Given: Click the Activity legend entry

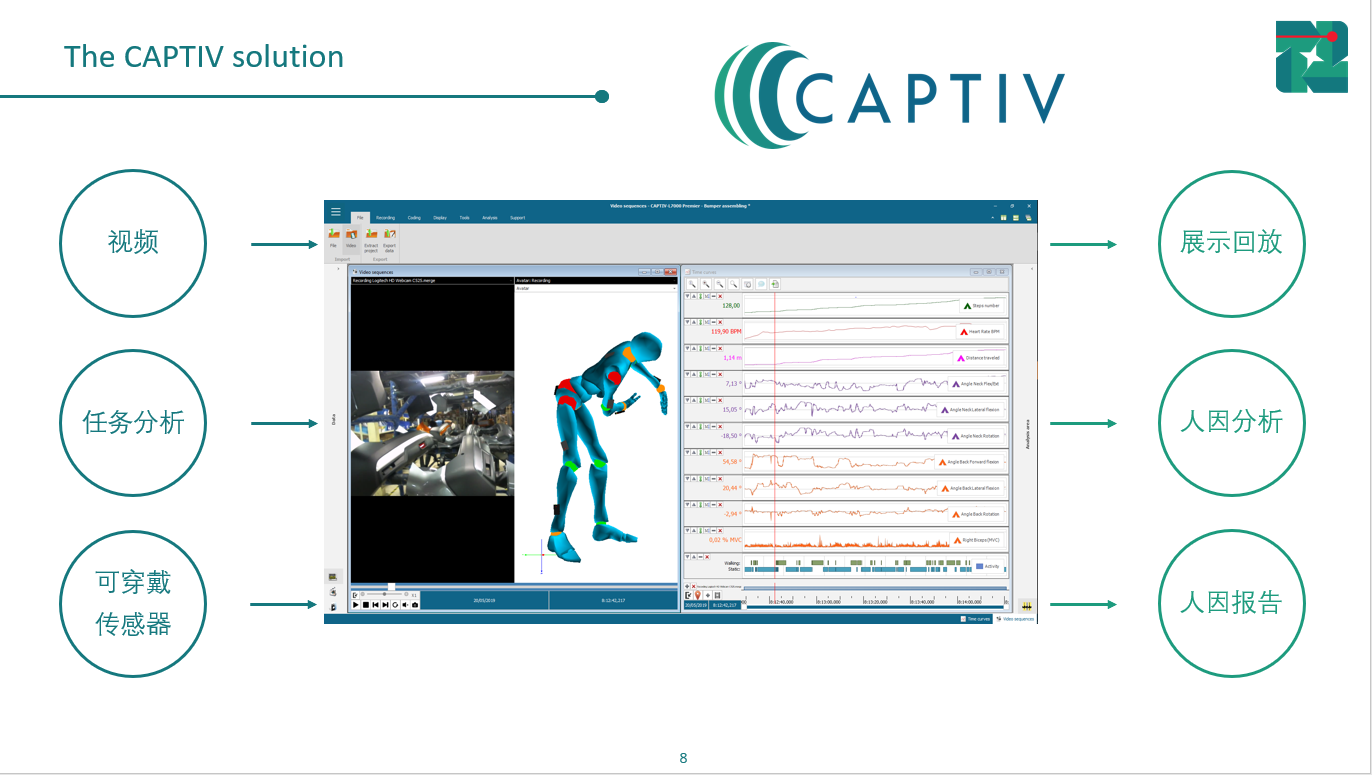Looking at the screenshot, I should pyautogui.click(x=988, y=566).
